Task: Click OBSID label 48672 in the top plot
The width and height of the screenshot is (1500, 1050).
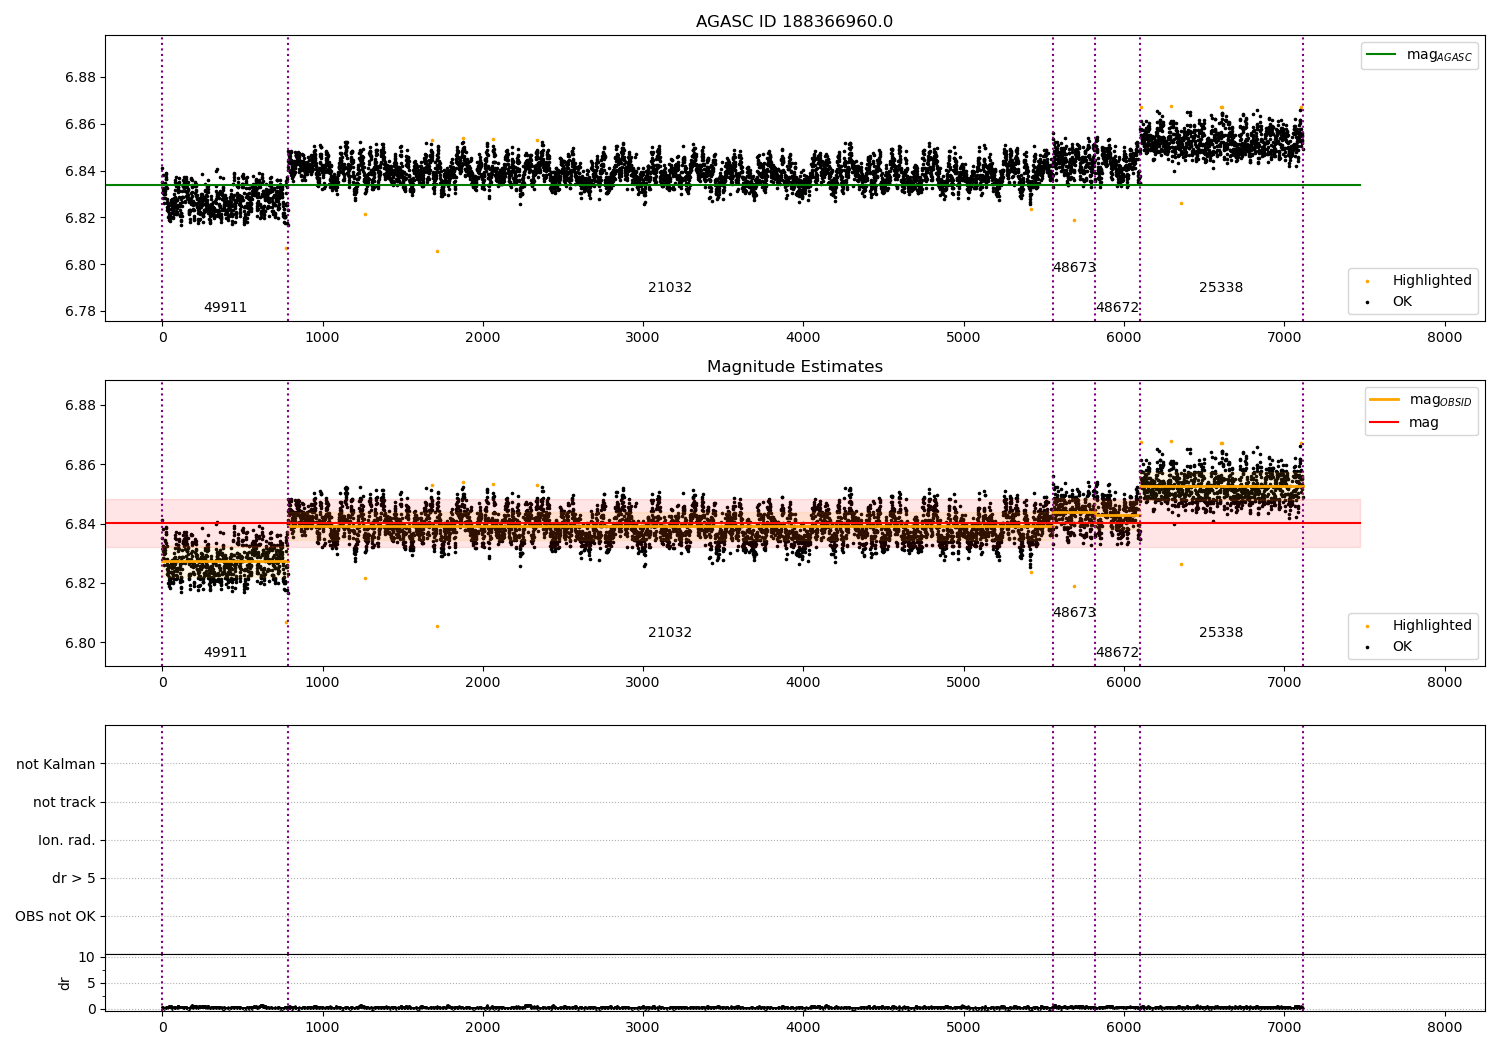Action: click(x=1117, y=308)
